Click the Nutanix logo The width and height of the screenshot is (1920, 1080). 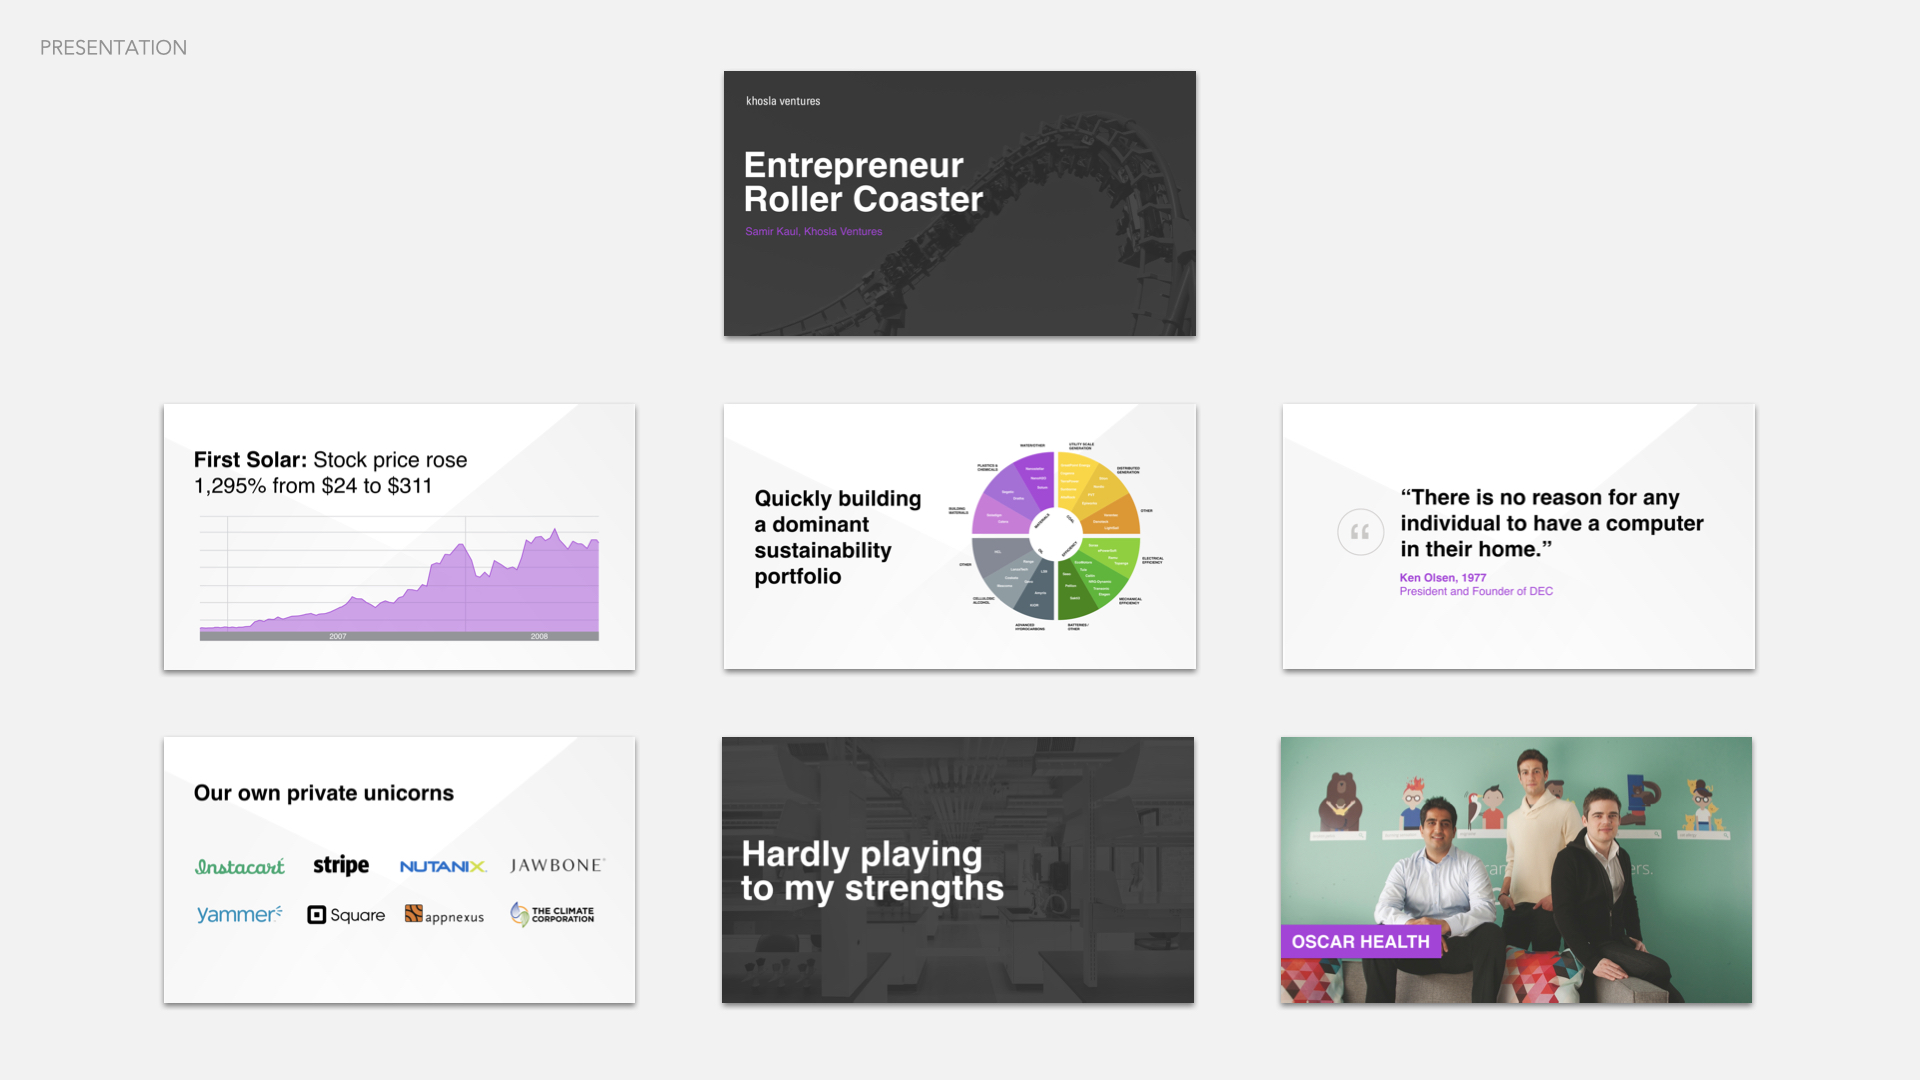pos(443,866)
